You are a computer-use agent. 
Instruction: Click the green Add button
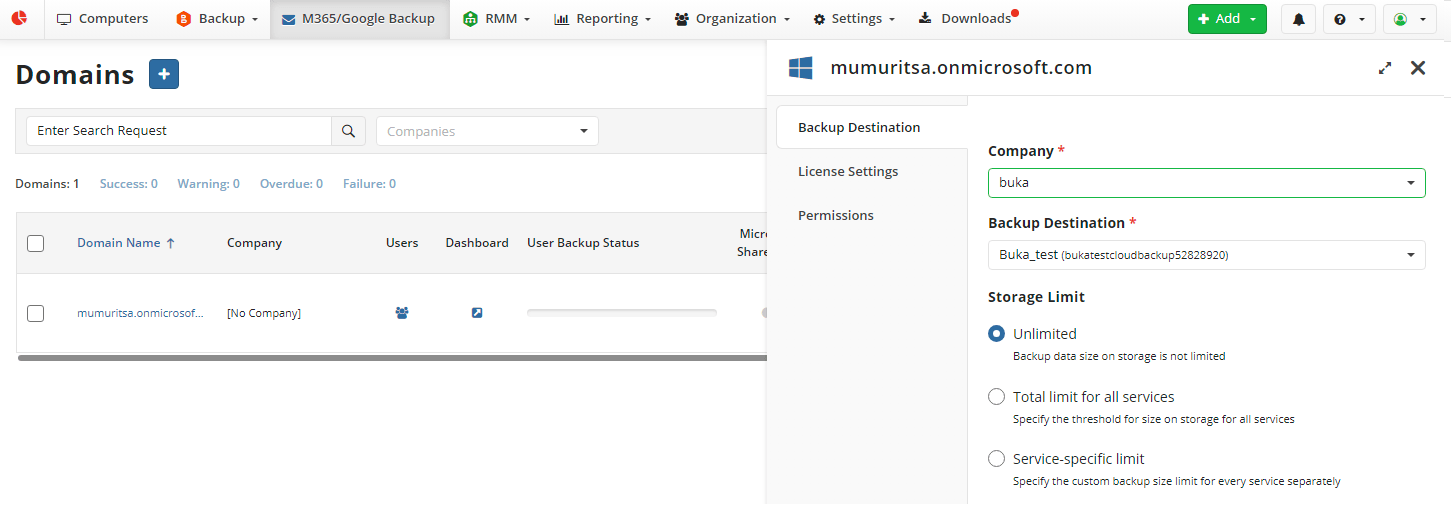(1226, 19)
